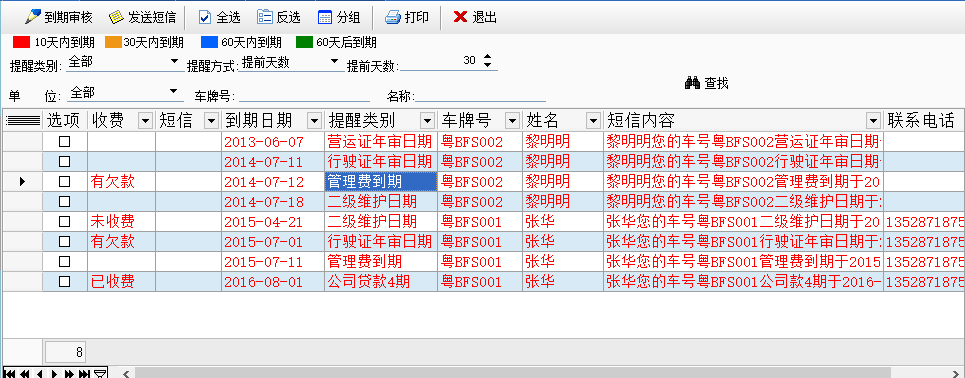This screenshot has height=378, width=965.
Task: Go to previous page in record navigator
Action: pos(25,374)
